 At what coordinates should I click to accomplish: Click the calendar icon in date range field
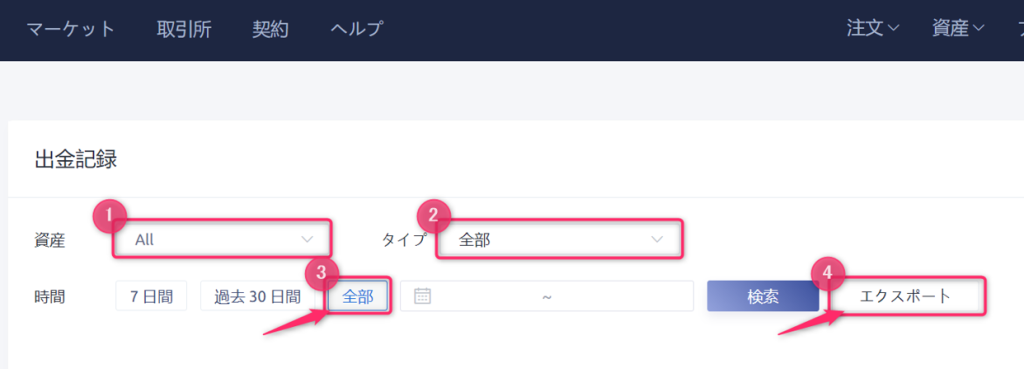pos(423,297)
